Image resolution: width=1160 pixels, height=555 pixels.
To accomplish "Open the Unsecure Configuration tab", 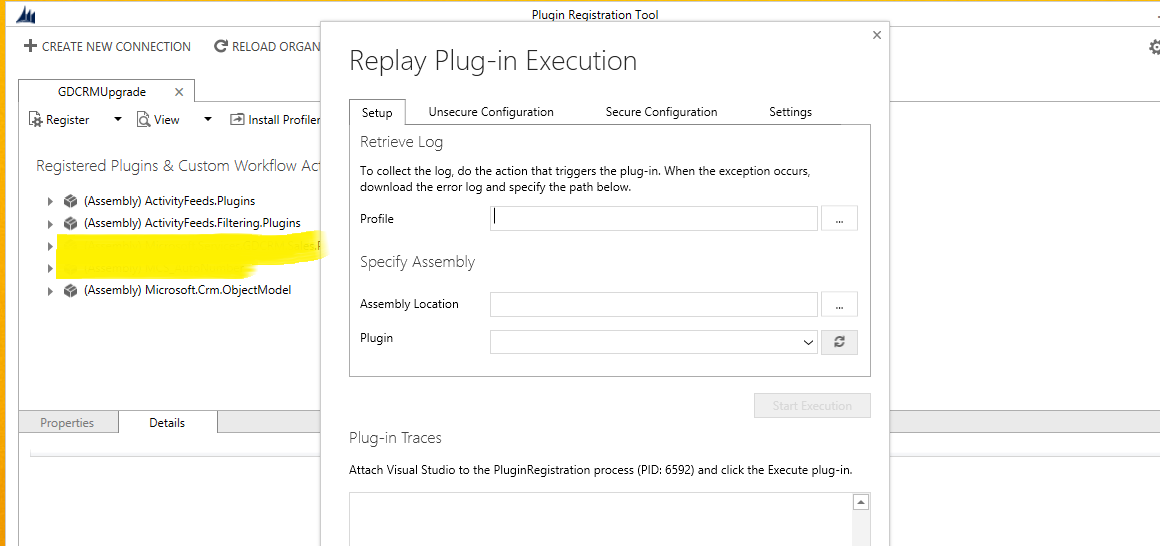I will coord(491,112).
